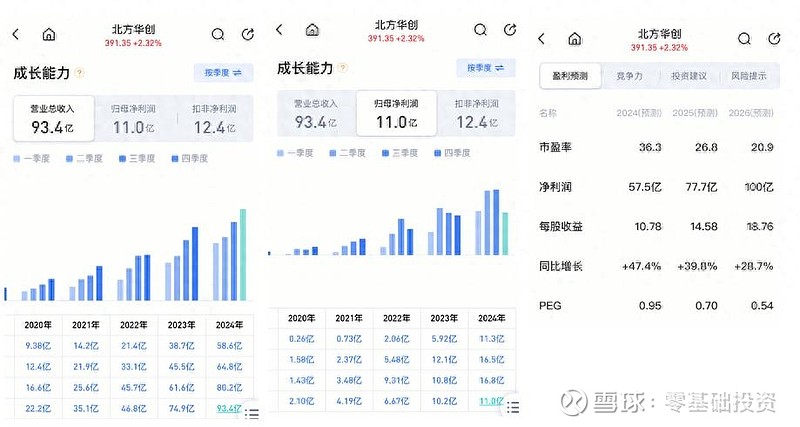Tap the share icon in the left panel
The image size is (800, 427).
[x=248, y=34]
